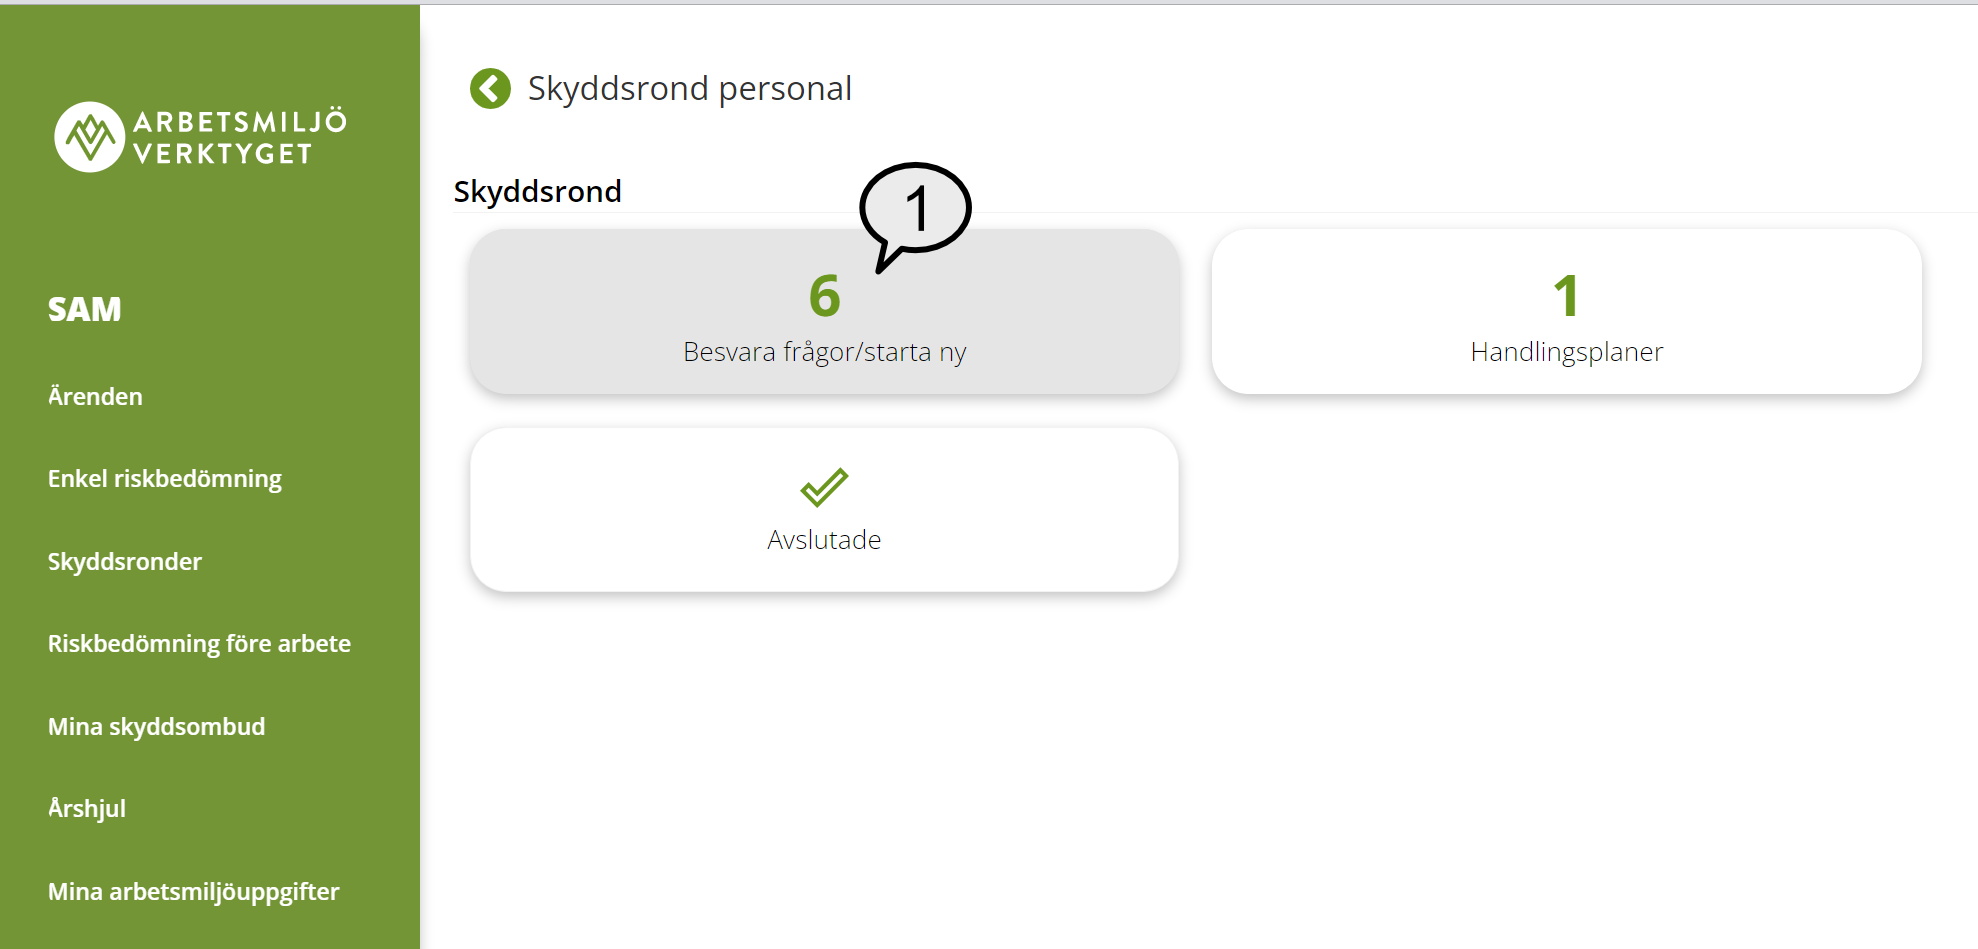Click the Skyddsrond personal page title
This screenshot has width=1978, height=949.
click(x=690, y=88)
